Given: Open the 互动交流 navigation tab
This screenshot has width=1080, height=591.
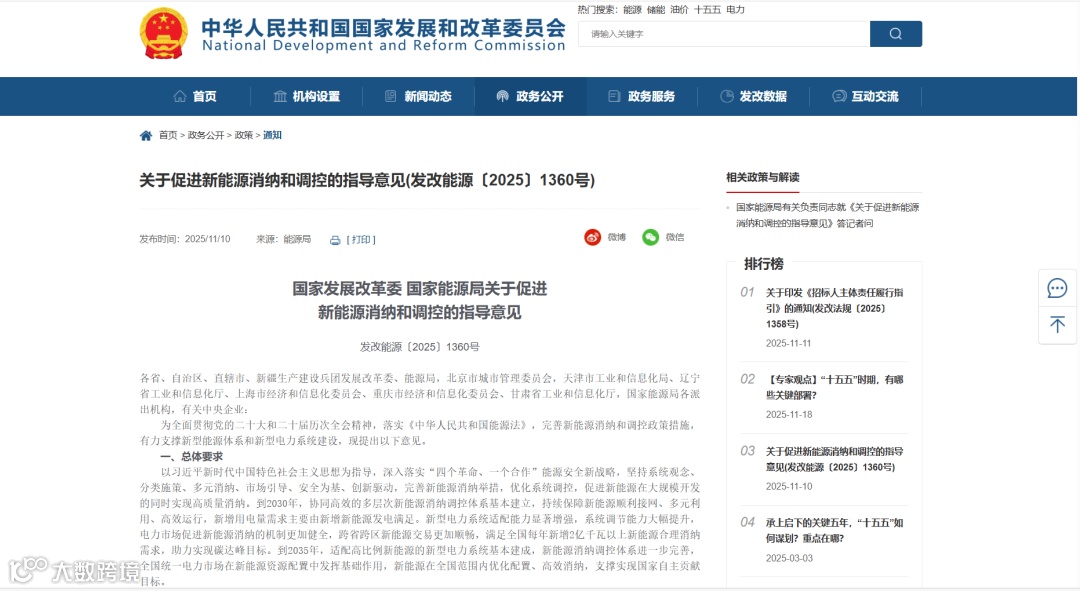Looking at the screenshot, I should 866,96.
